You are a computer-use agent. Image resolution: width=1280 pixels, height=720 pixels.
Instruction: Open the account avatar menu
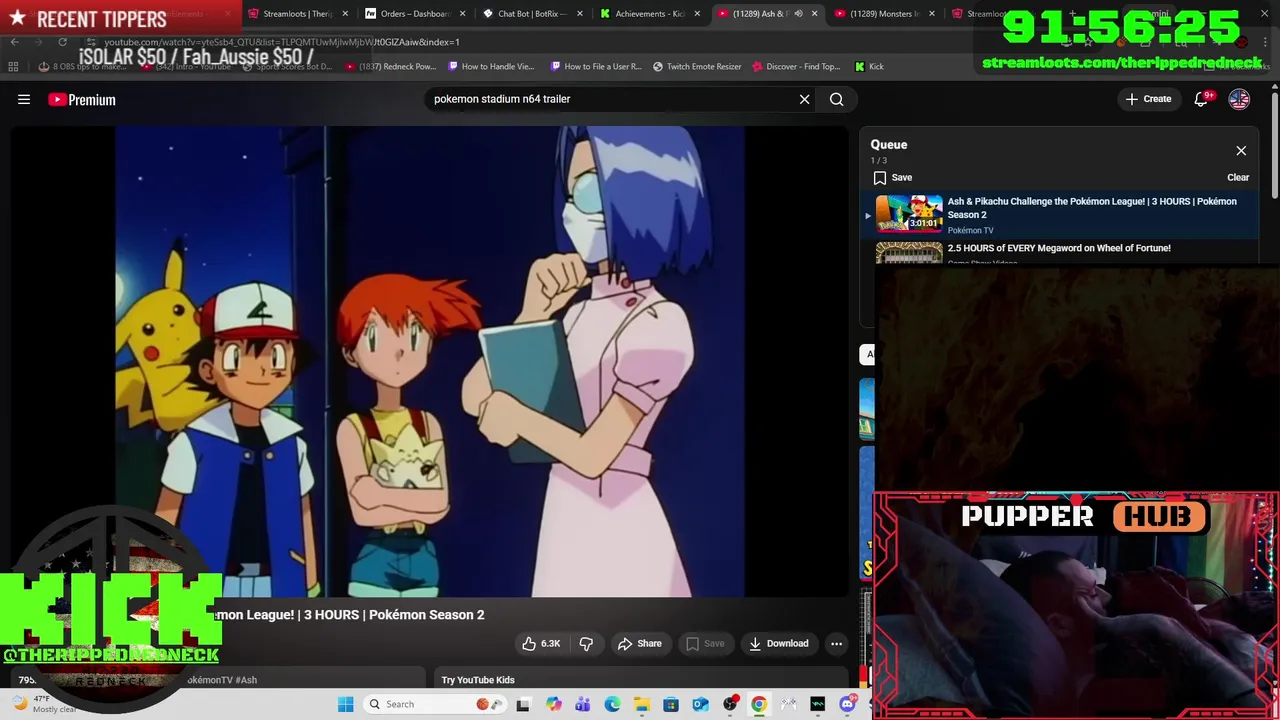[1239, 99]
